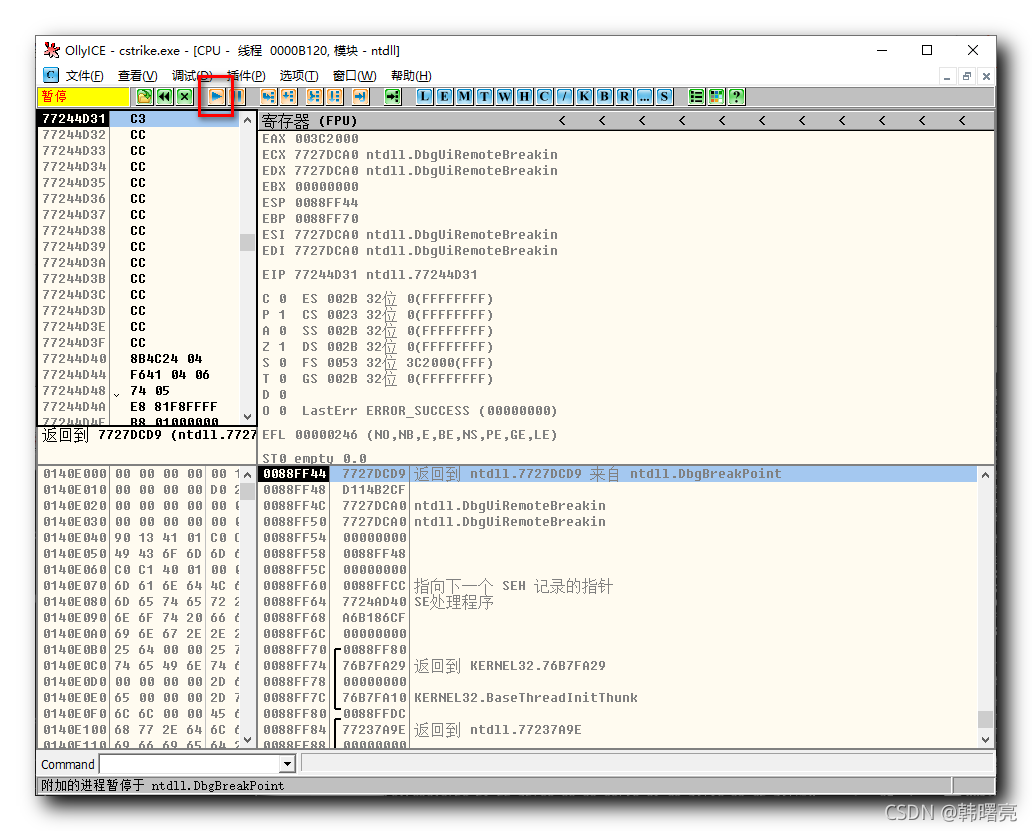This screenshot has height=831, width=1032.
Task: Click disassembly pane scroll down arrow
Action: coord(247,416)
